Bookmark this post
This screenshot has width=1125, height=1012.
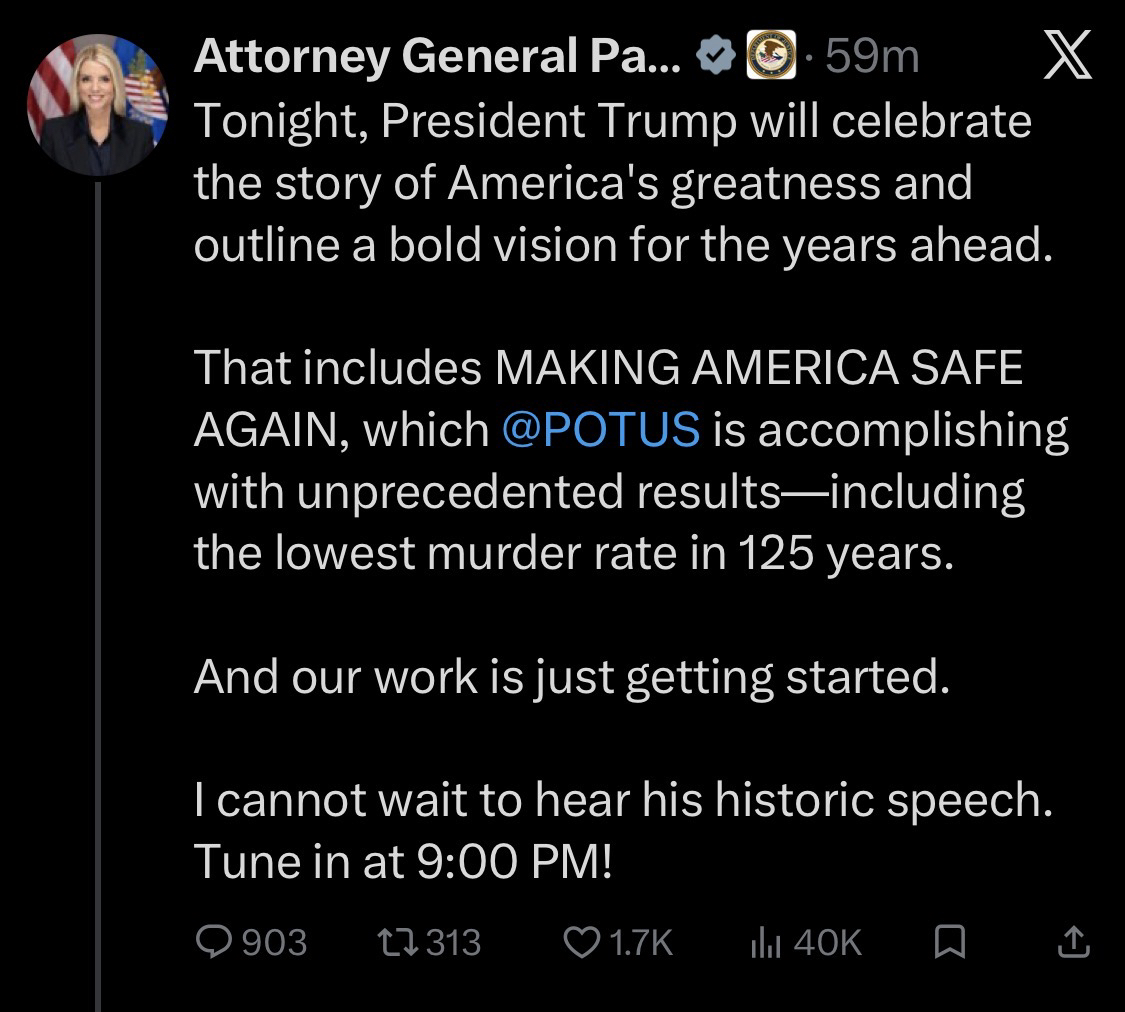(x=948, y=941)
